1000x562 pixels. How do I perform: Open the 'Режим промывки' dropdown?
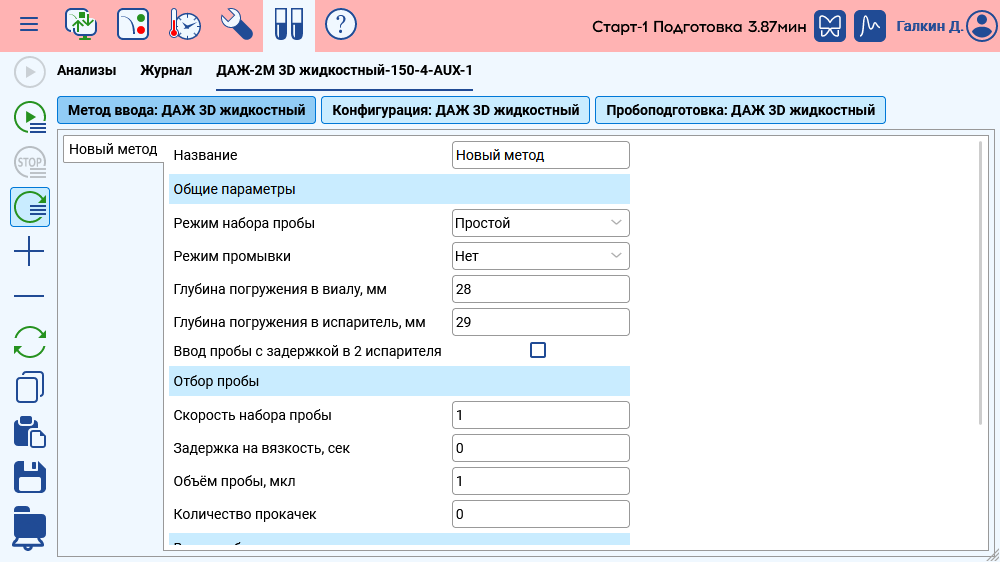click(541, 256)
